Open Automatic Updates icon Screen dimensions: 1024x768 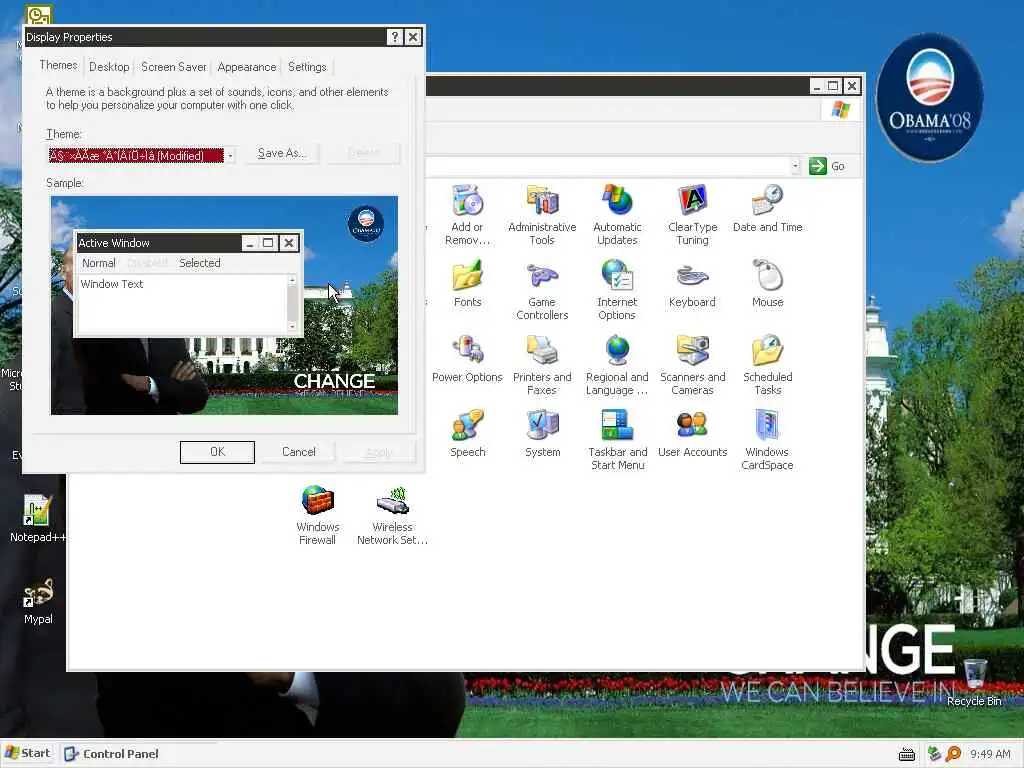[x=617, y=215]
